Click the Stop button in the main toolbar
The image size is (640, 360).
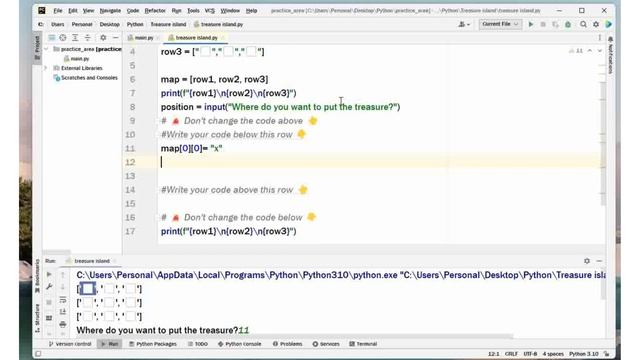(543, 24)
